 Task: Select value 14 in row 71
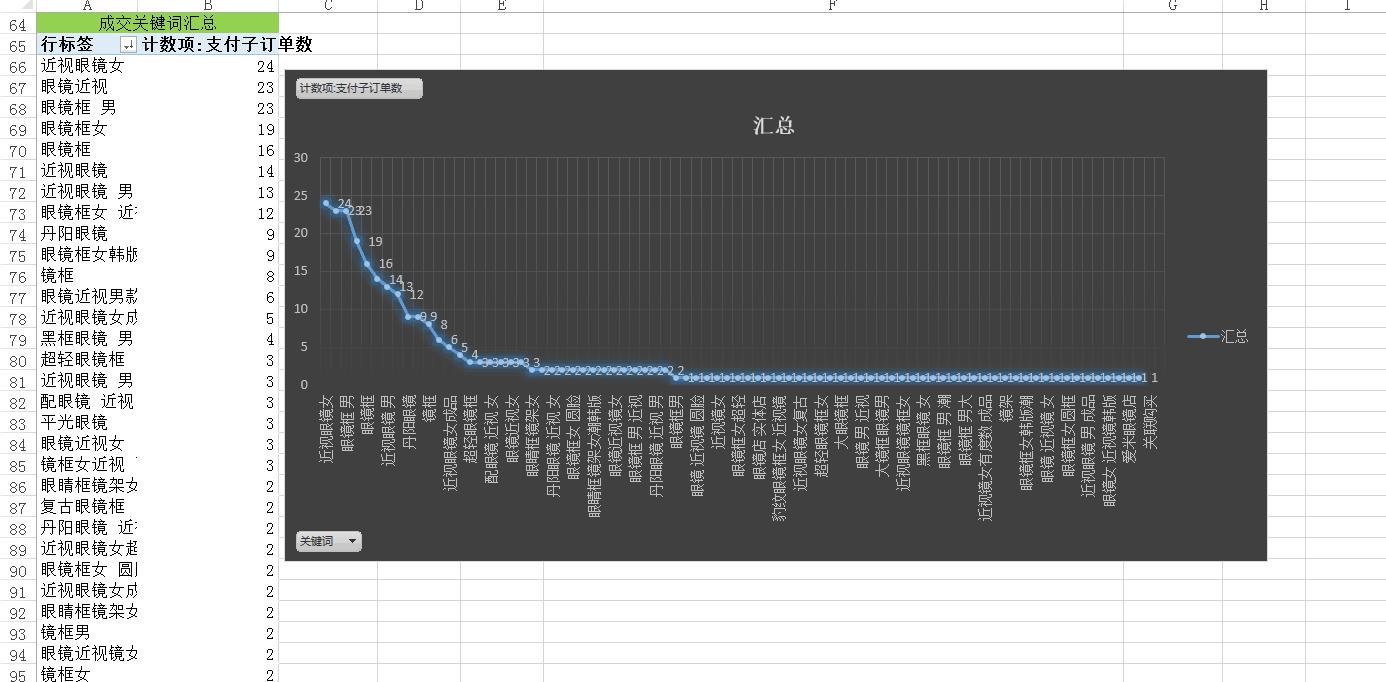[208, 171]
